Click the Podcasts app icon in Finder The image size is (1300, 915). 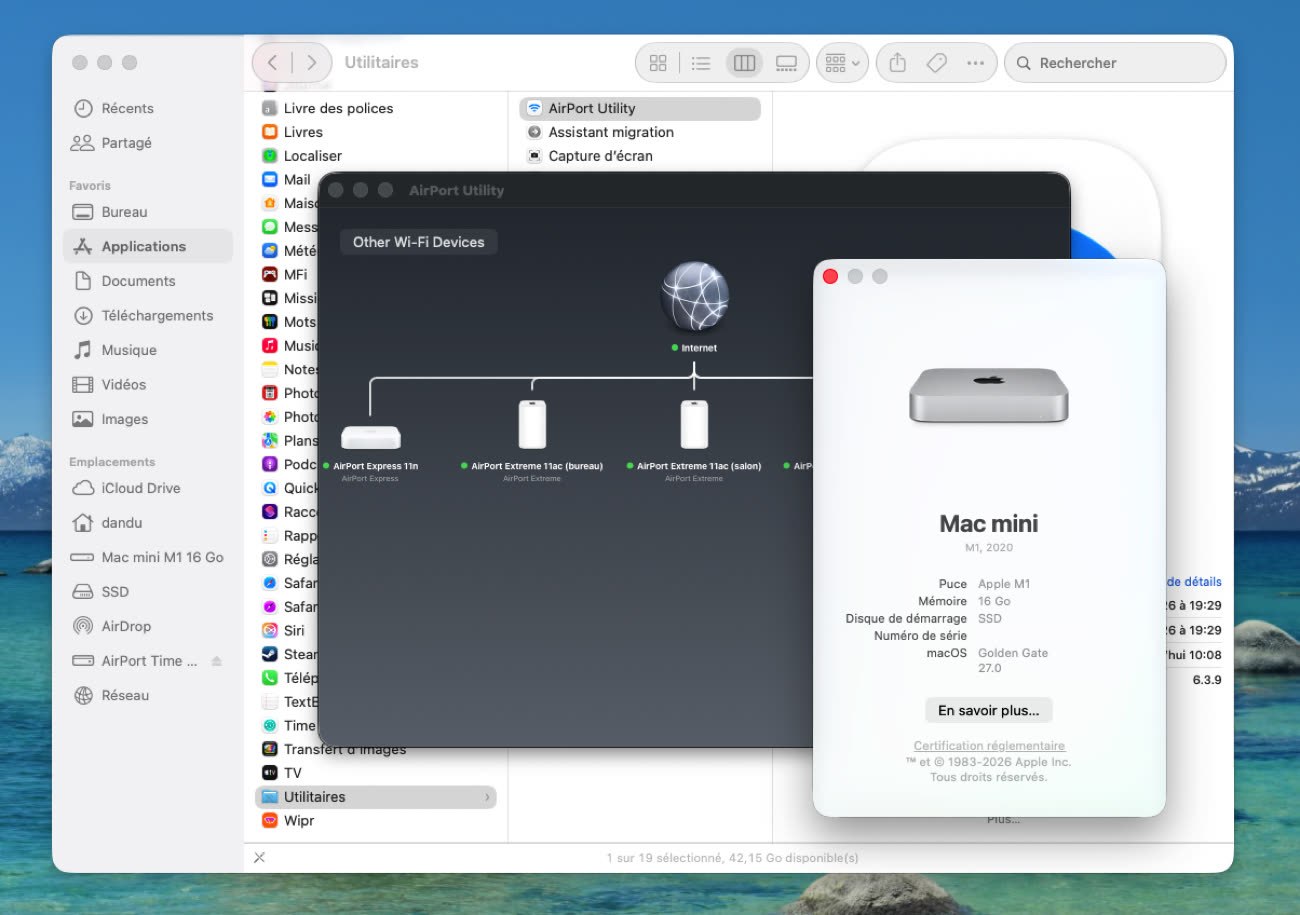point(269,464)
